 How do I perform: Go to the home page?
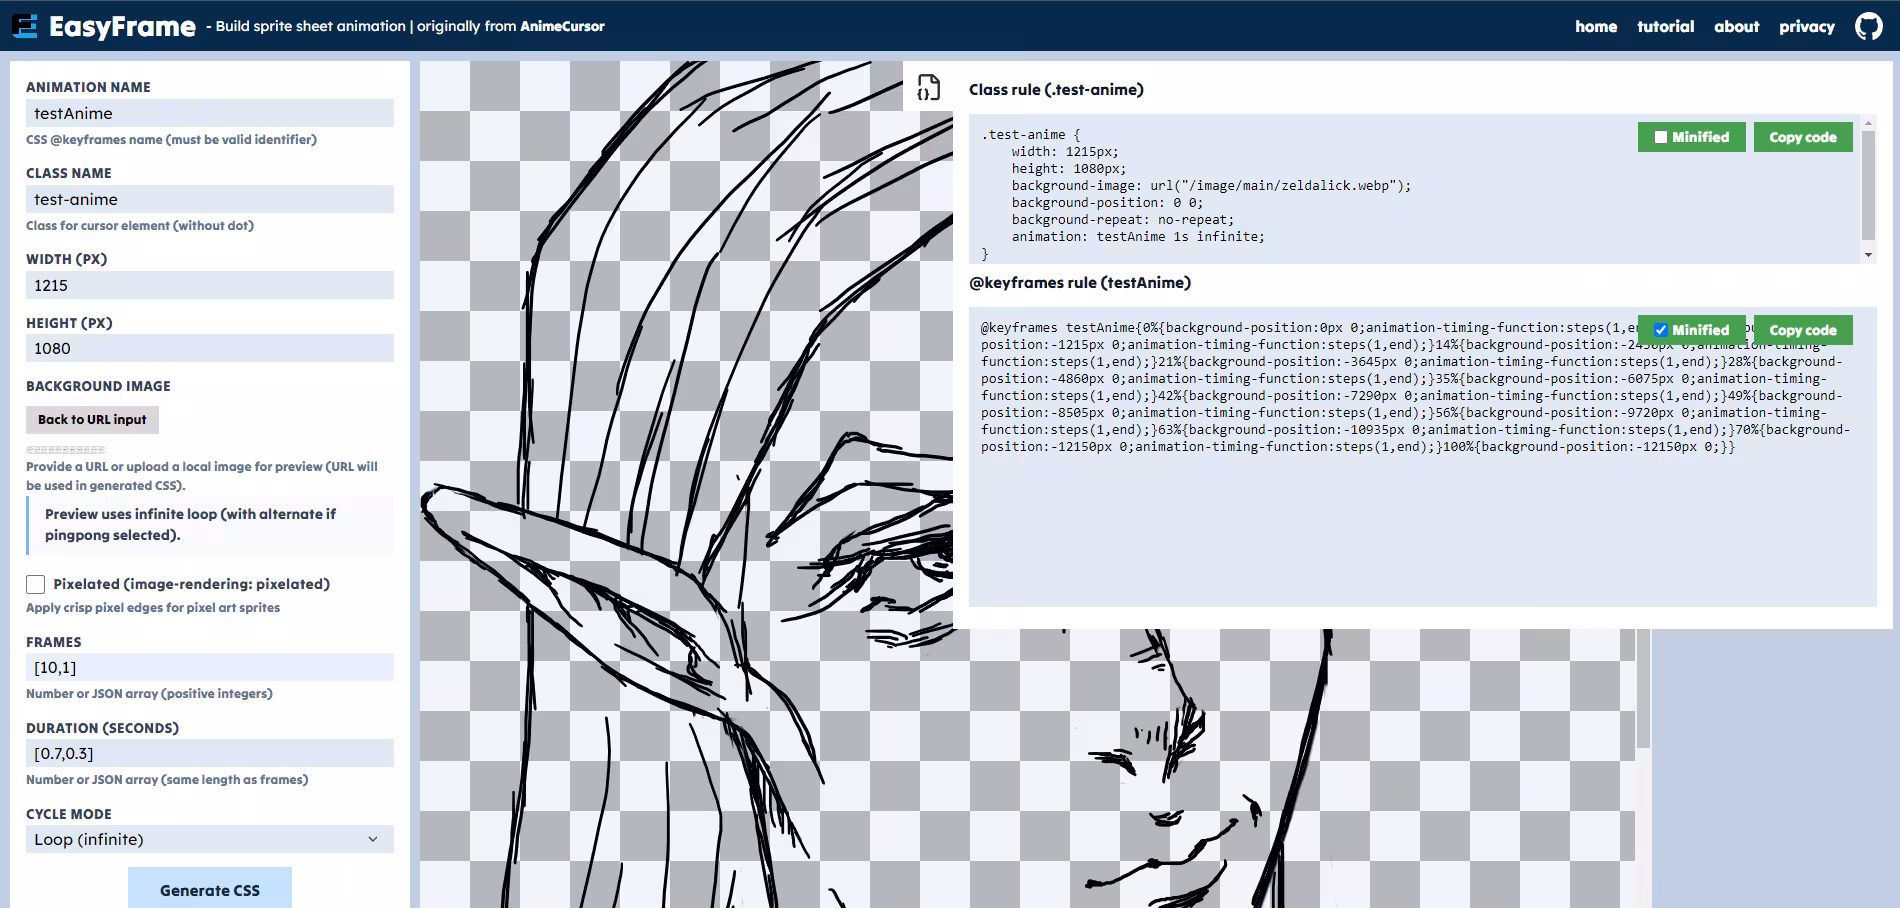pyautogui.click(x=1595, y=27)
